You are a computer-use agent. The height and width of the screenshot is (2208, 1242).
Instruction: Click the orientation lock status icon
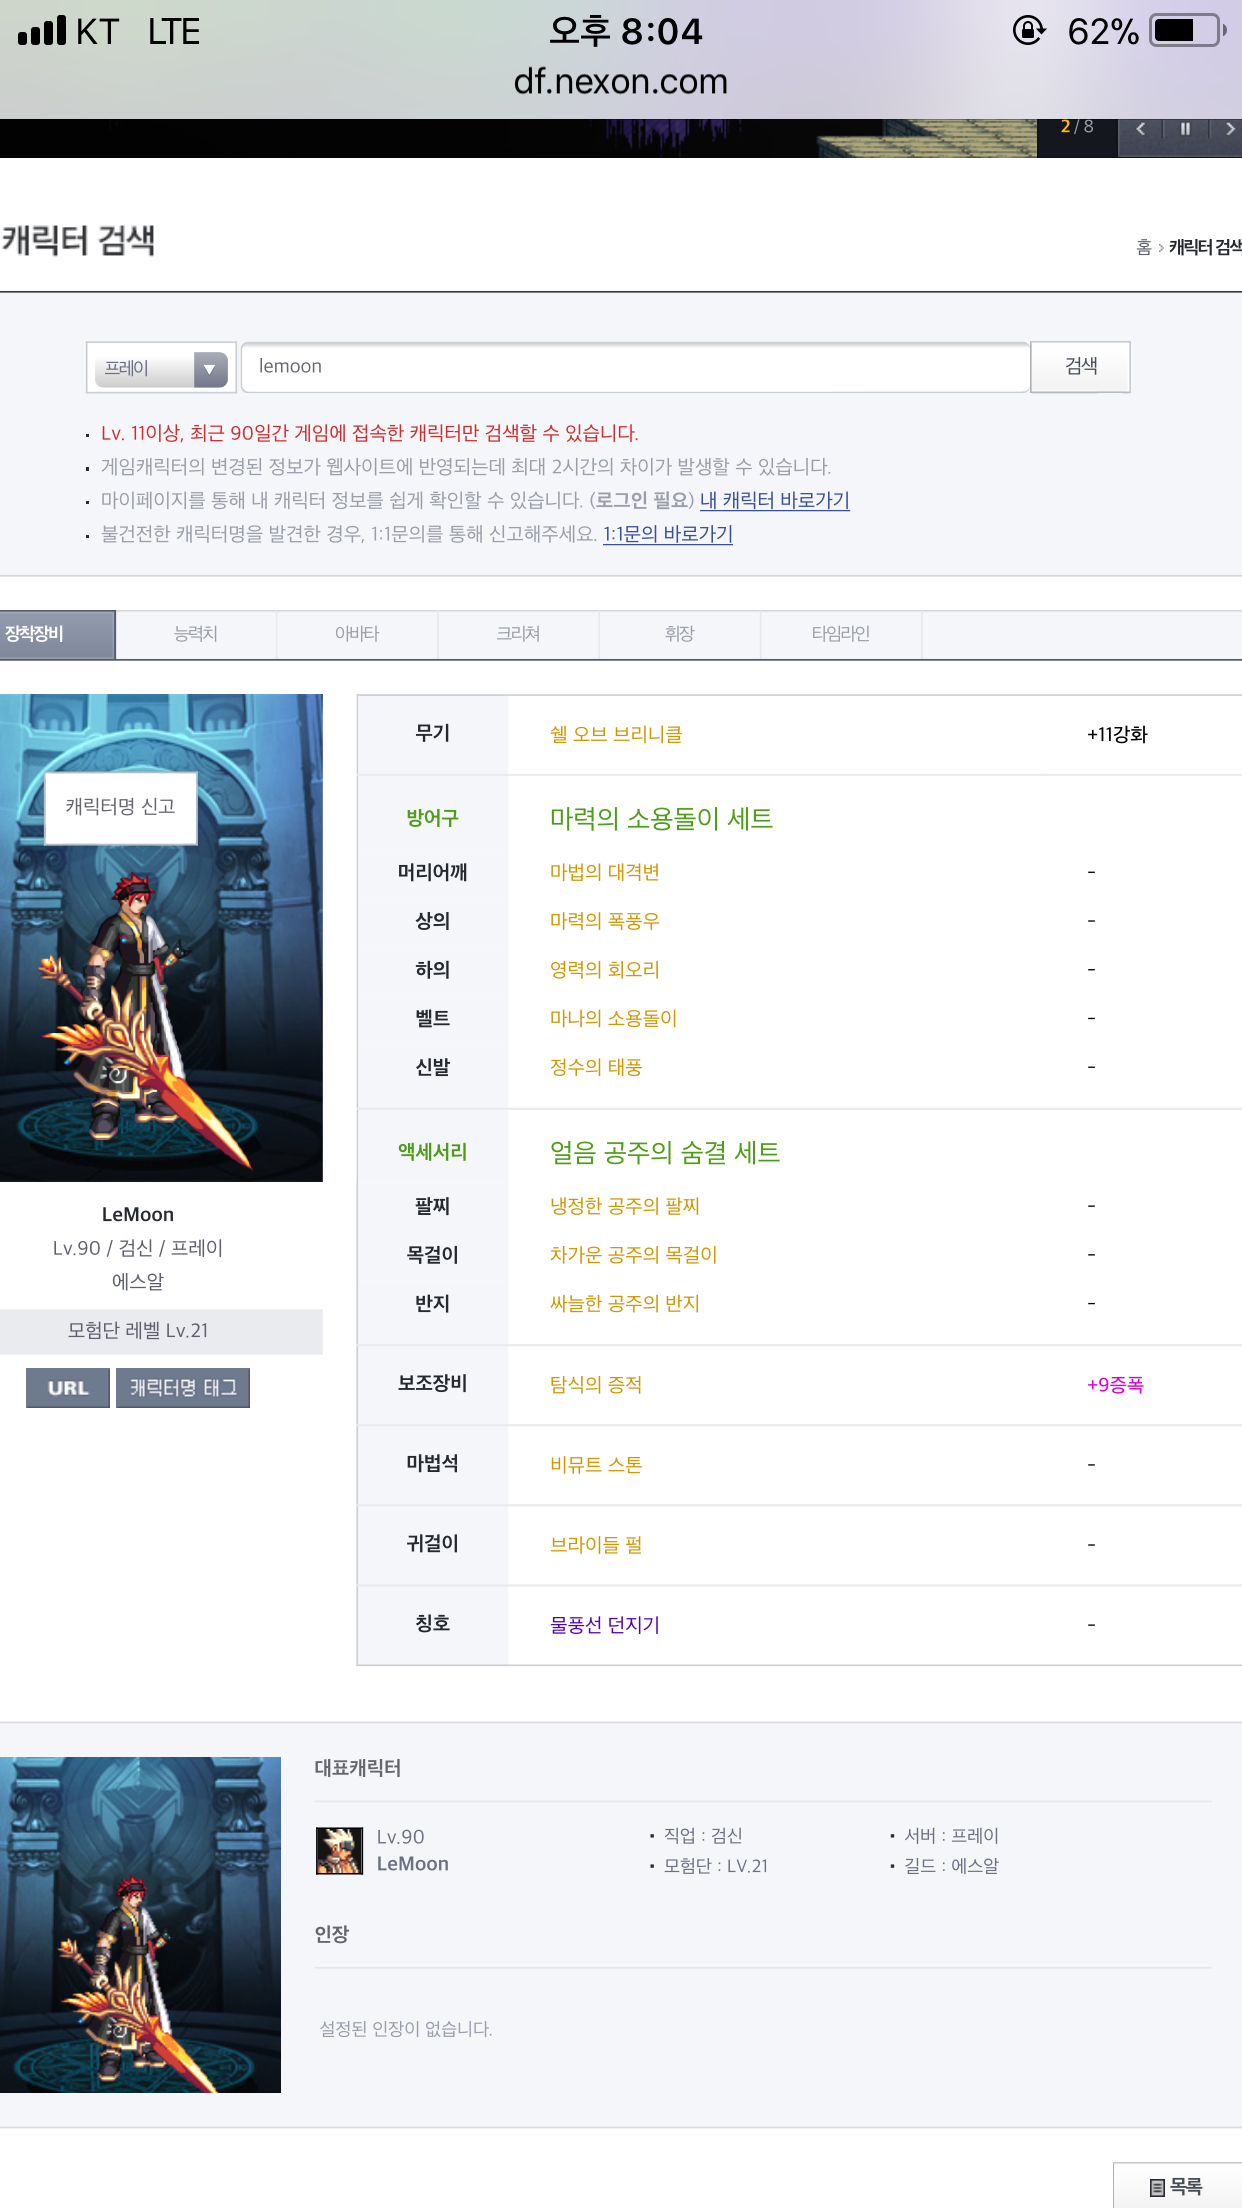click(x=1029, y=31)
